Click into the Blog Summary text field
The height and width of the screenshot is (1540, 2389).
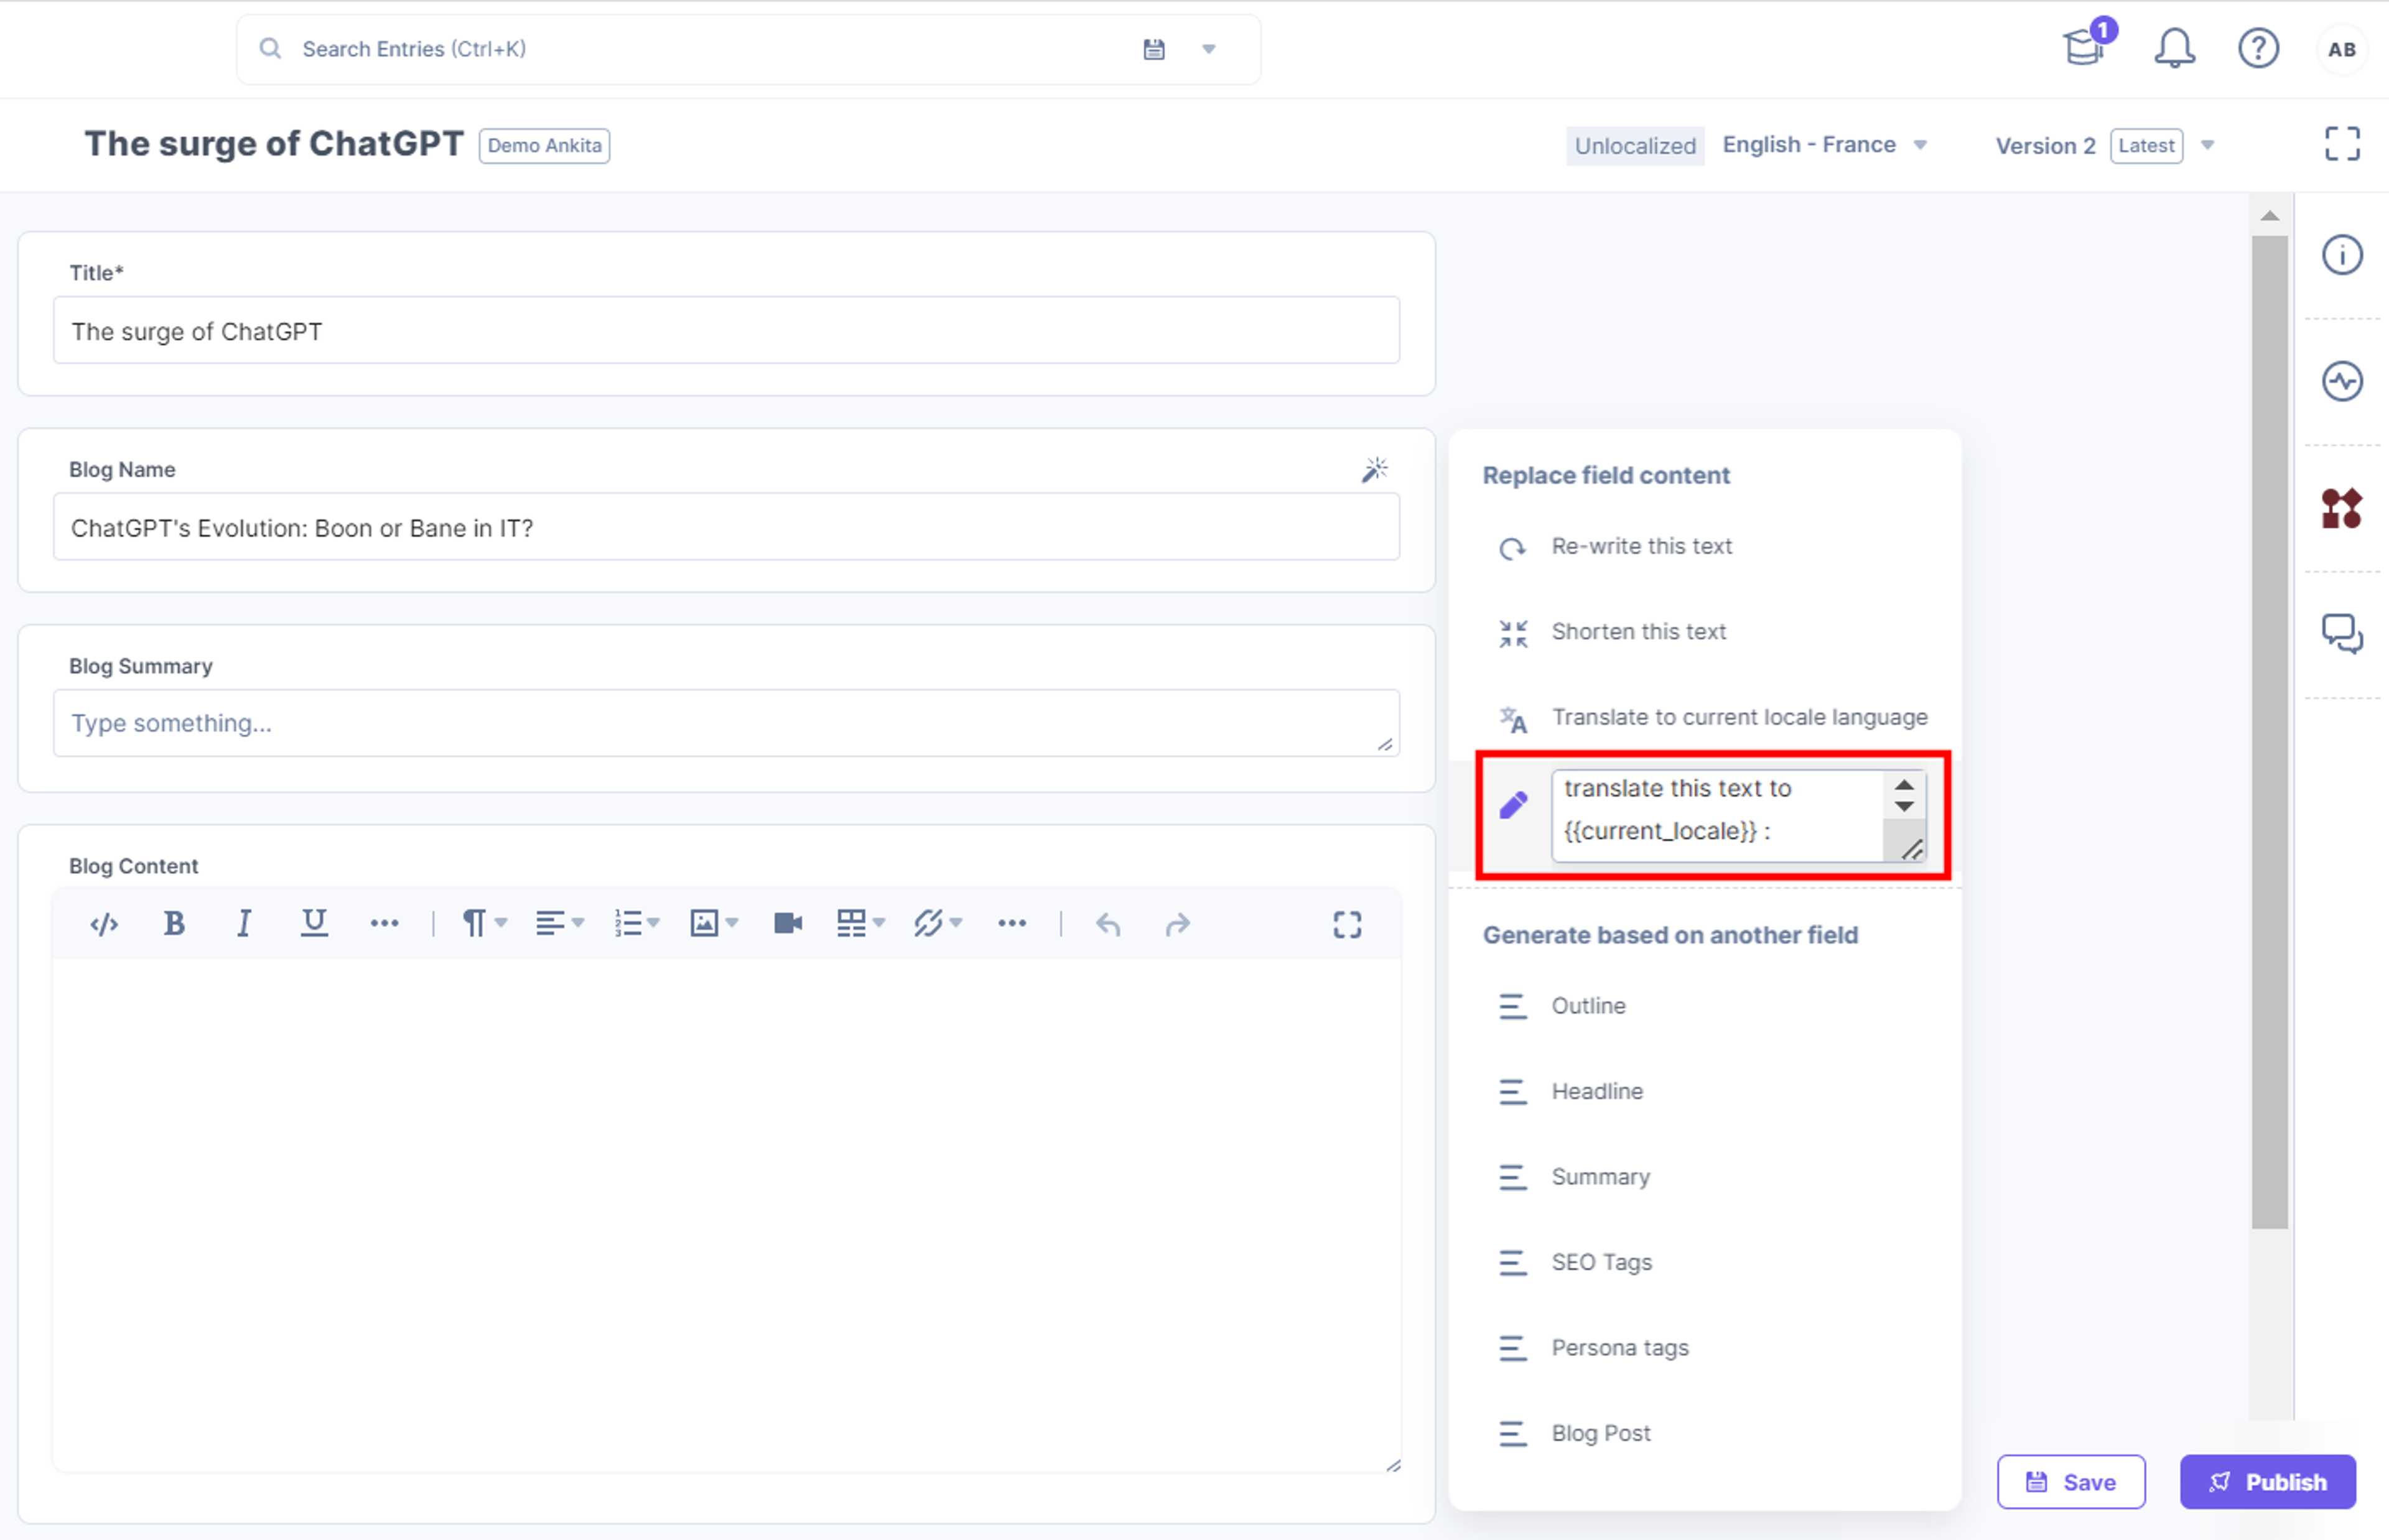pos(726,722)
